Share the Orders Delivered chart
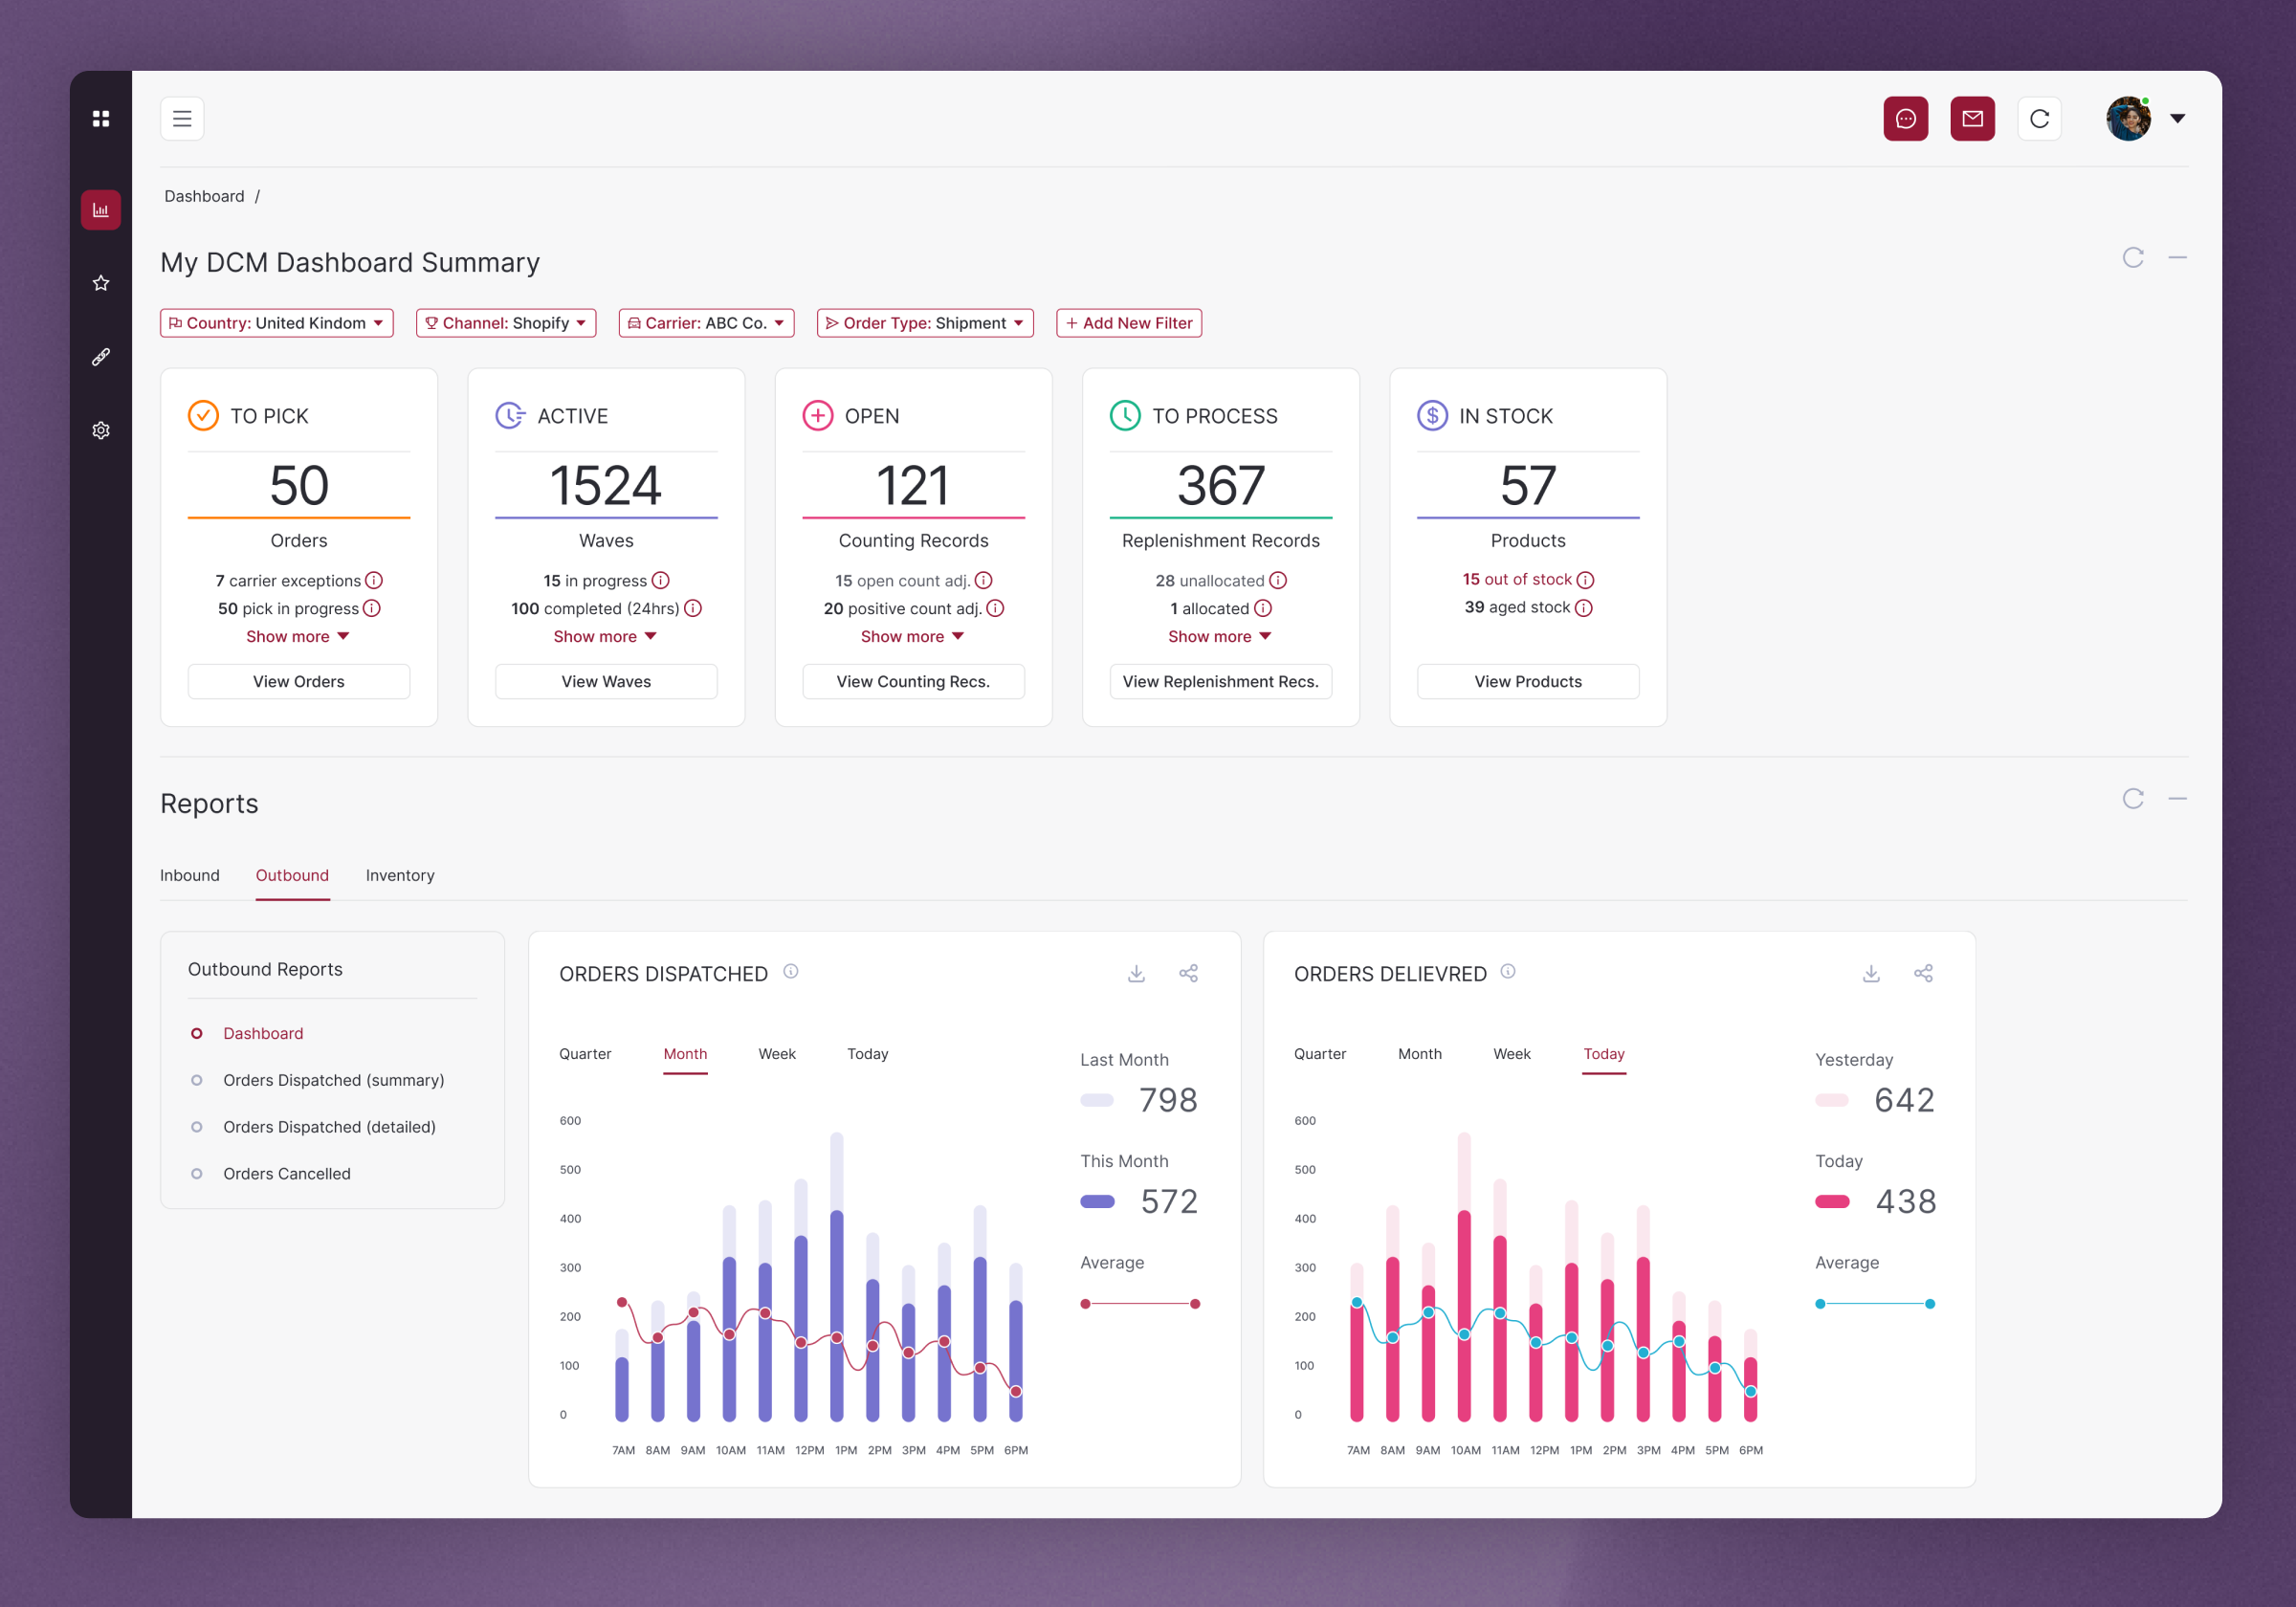 click(1922, 973)
